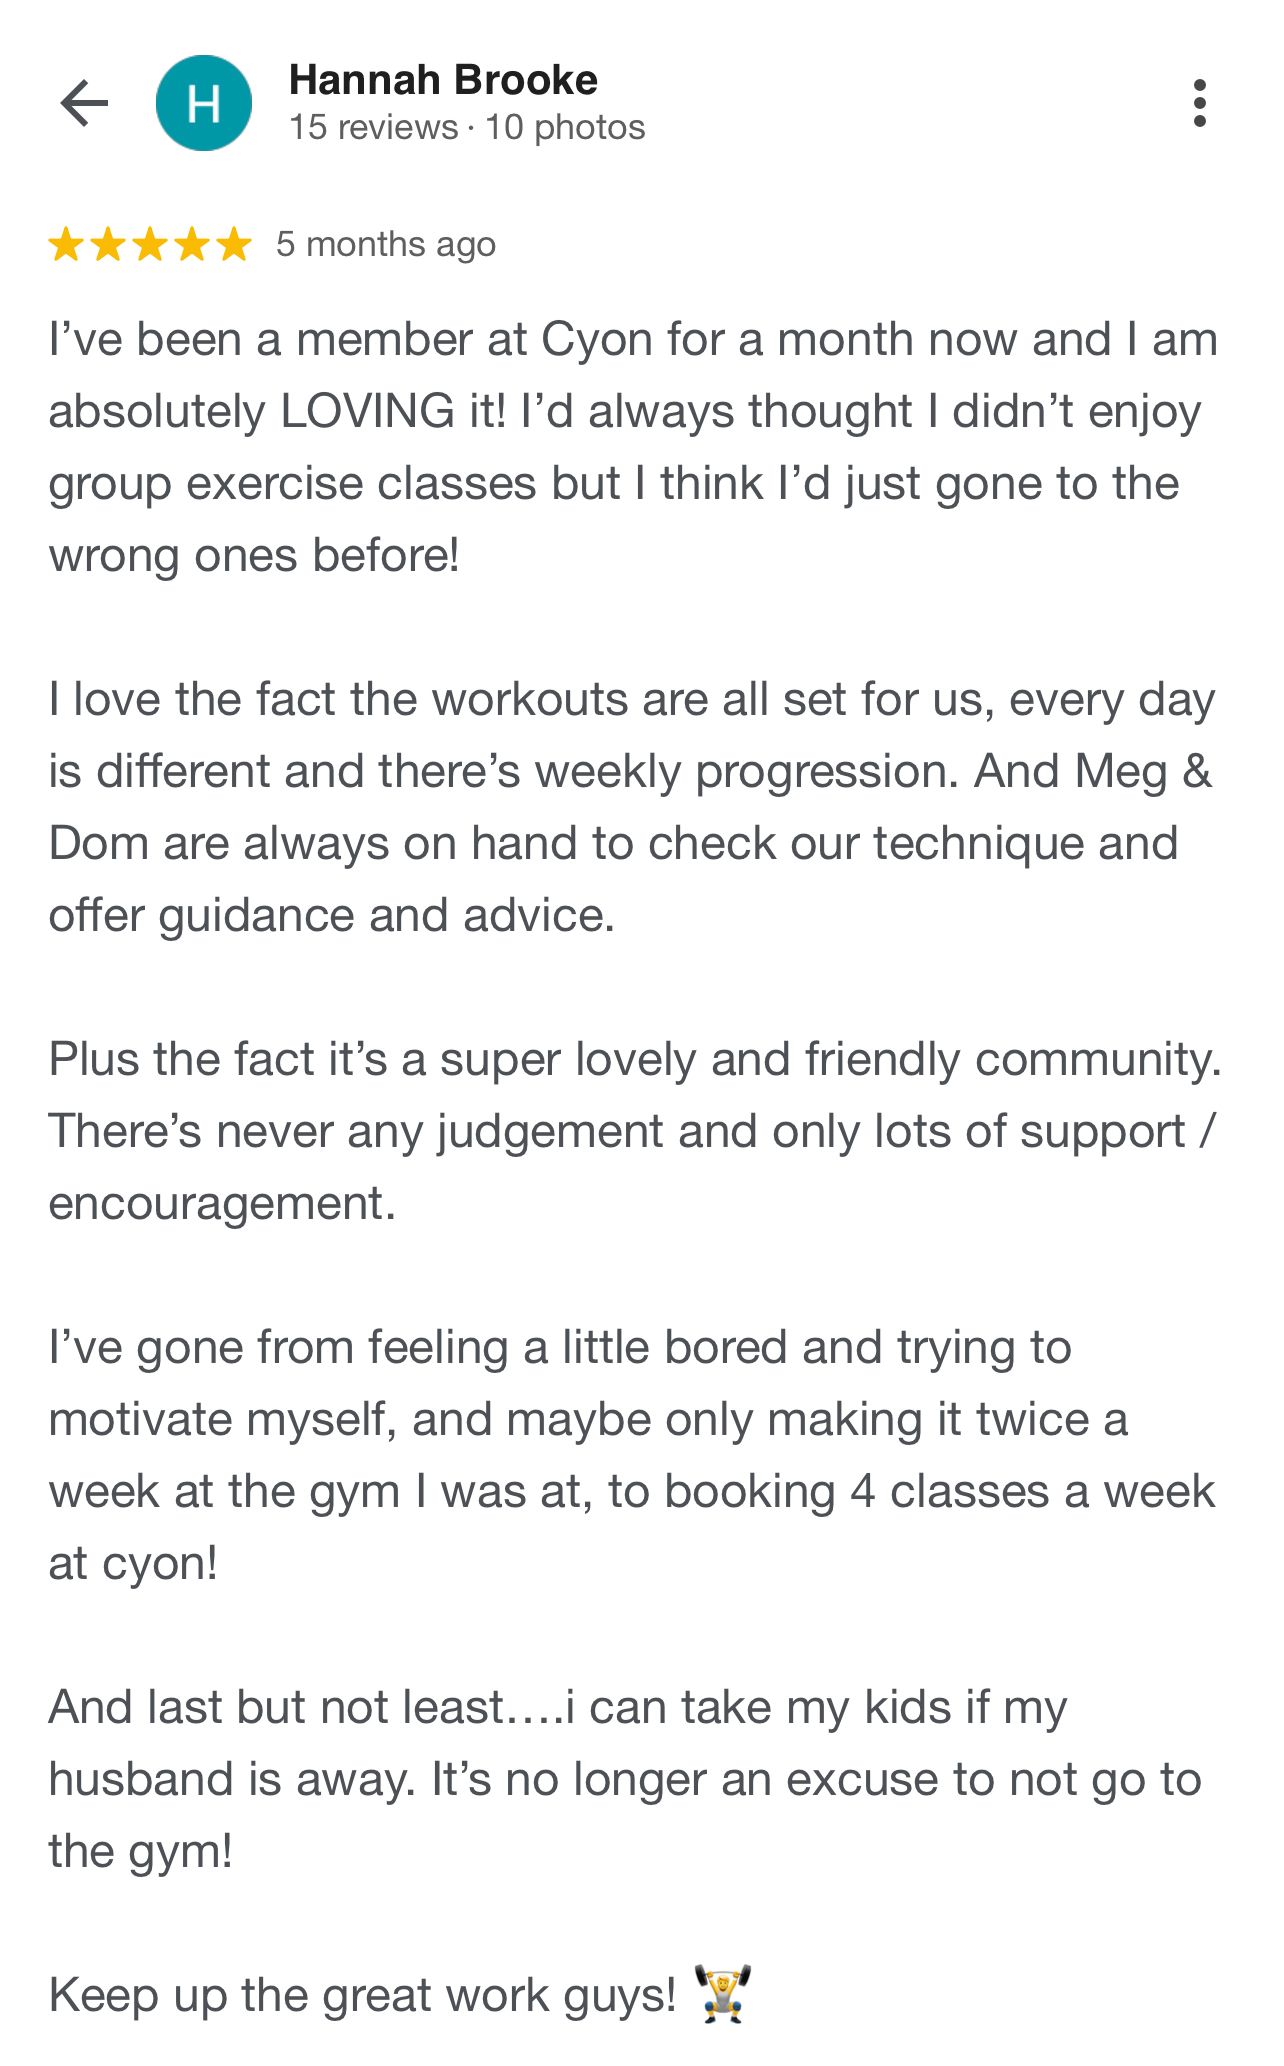The height and width of the screenshot is (2066, 1284).
Task: Tap the "5 months ago" timestamp
Action: click(x=386, y=244)
